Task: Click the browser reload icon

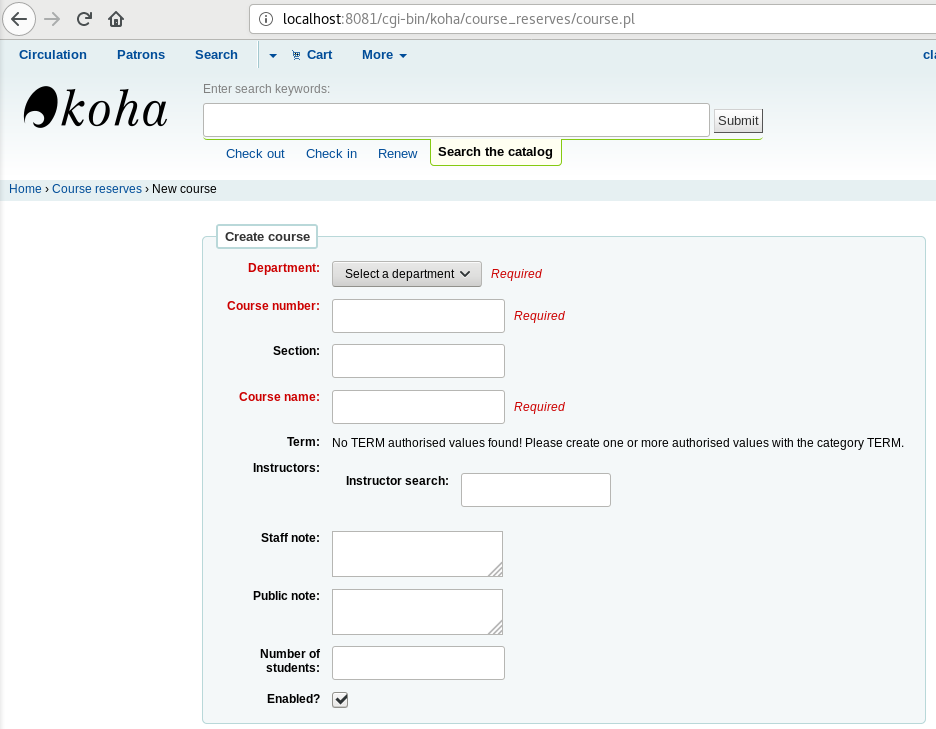Action: (84, 19)
